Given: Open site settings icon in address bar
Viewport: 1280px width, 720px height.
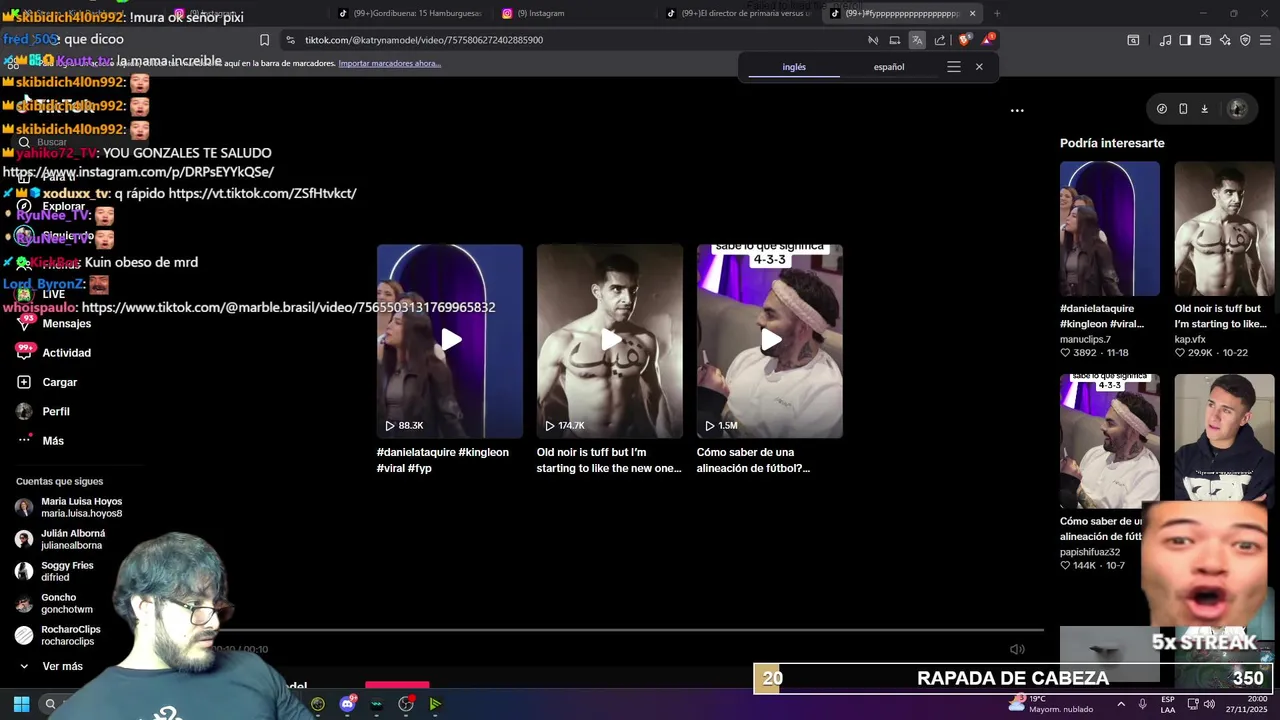Looking at the screenshot, I should [x=290, y=40].
